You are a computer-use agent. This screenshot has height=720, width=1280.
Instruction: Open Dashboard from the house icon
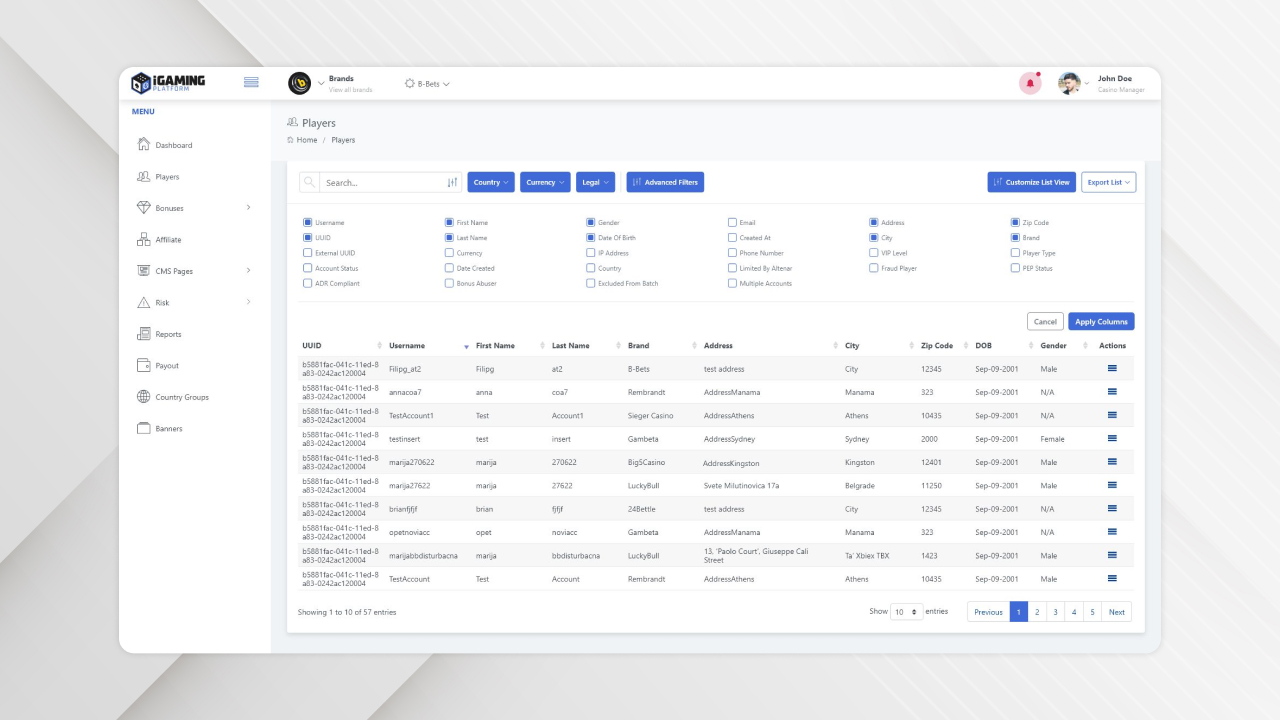point(143,145)
